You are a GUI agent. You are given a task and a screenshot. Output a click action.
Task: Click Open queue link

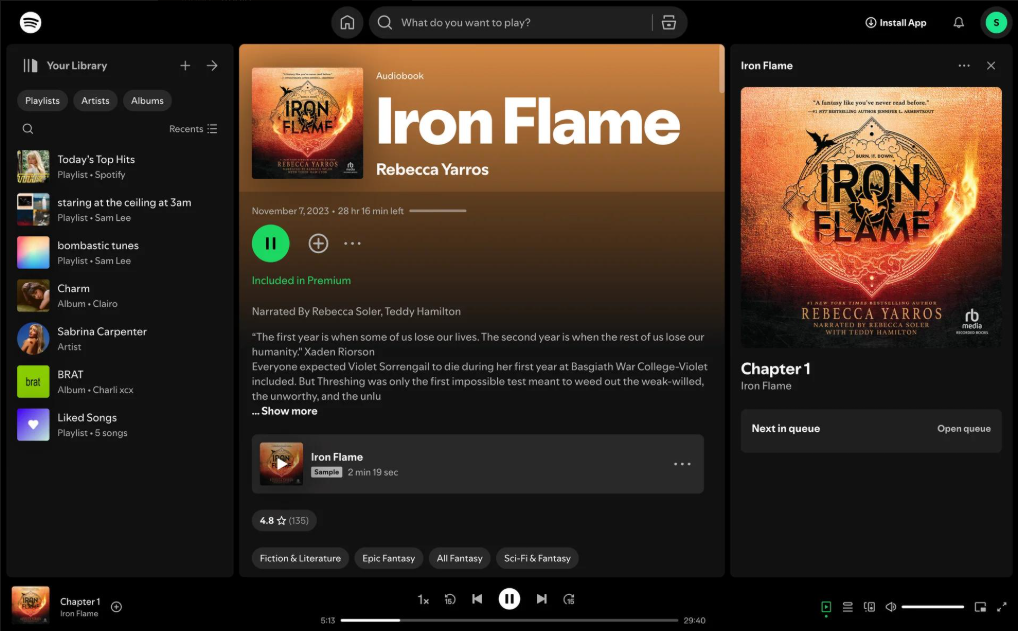click(964, 428)
